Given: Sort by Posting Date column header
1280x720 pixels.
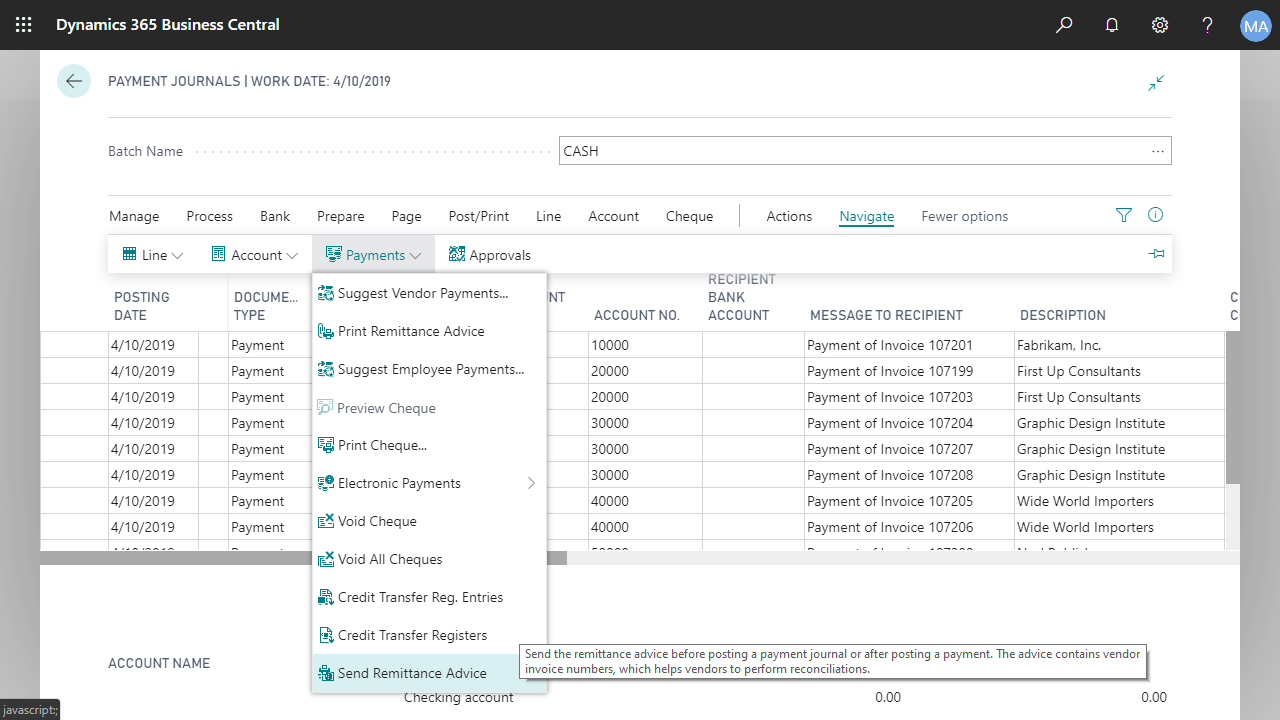Looking at the screenshot, I should pos(142,306).
